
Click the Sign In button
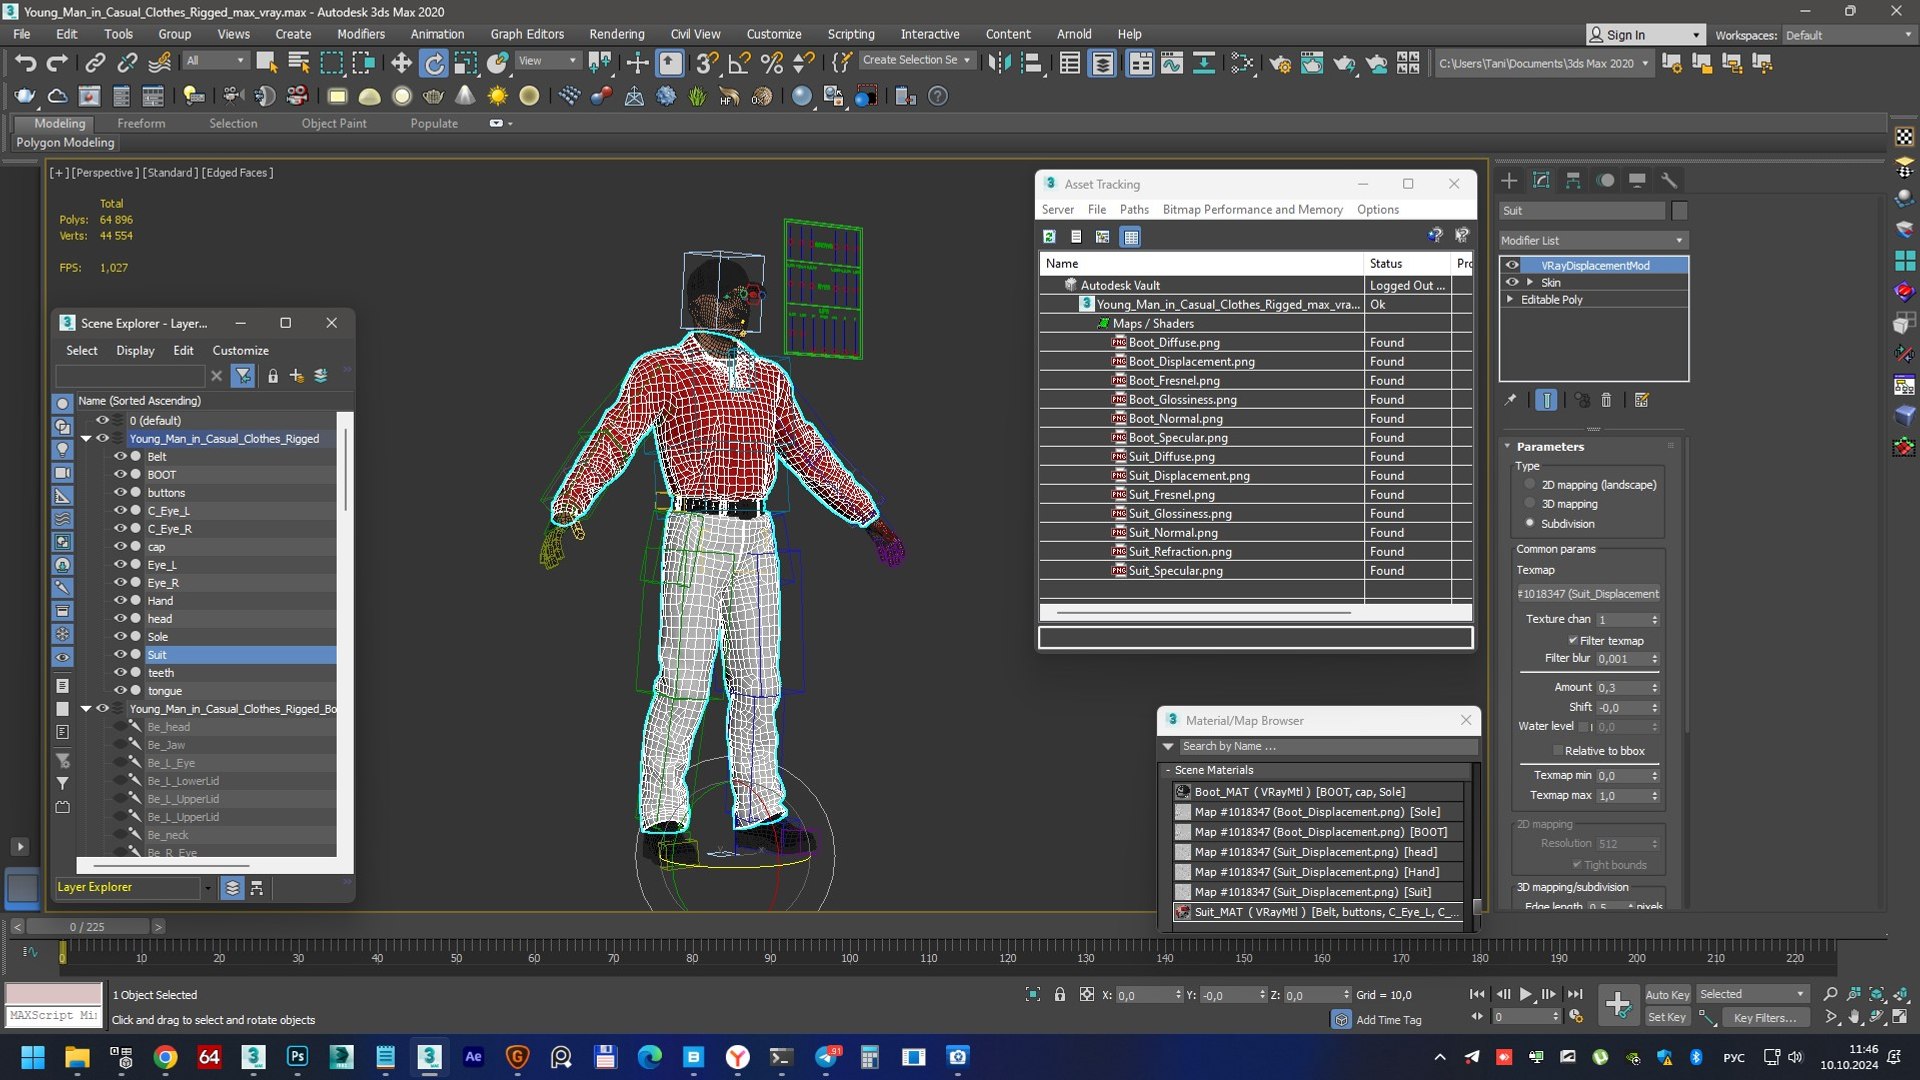coord(1644,35)
